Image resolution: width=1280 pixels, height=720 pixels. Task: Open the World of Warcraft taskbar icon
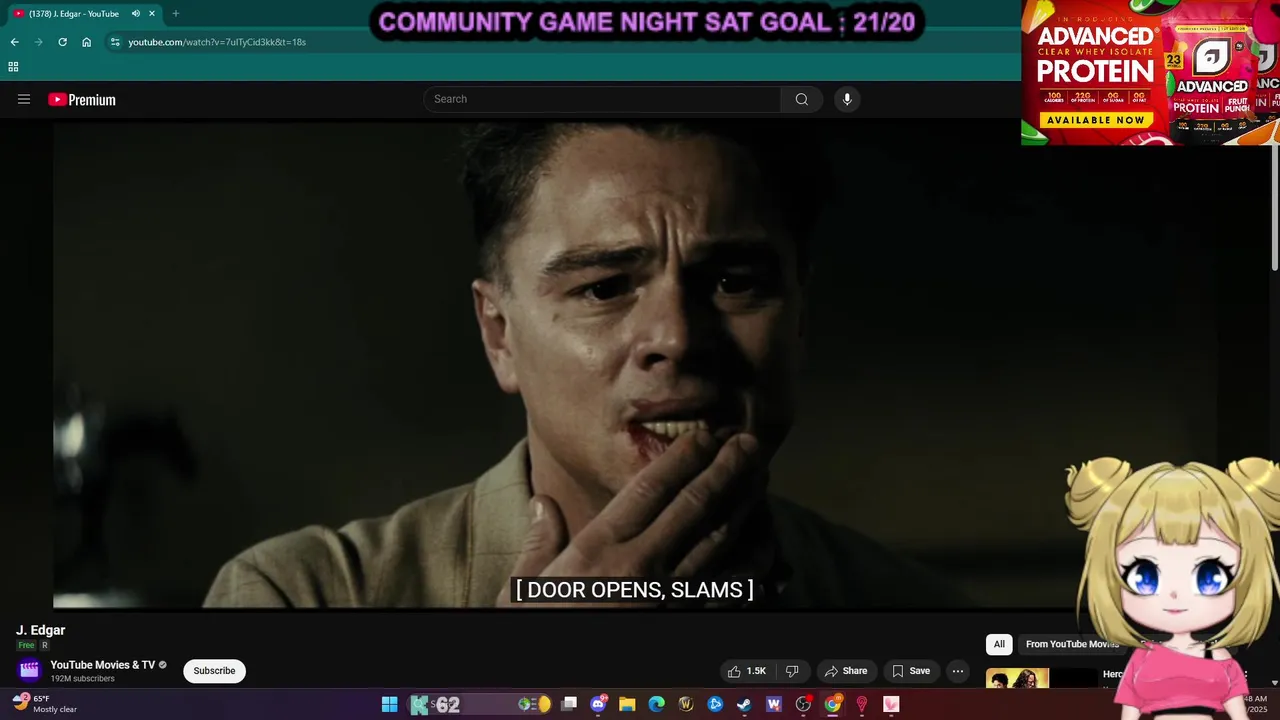[686, 705]
